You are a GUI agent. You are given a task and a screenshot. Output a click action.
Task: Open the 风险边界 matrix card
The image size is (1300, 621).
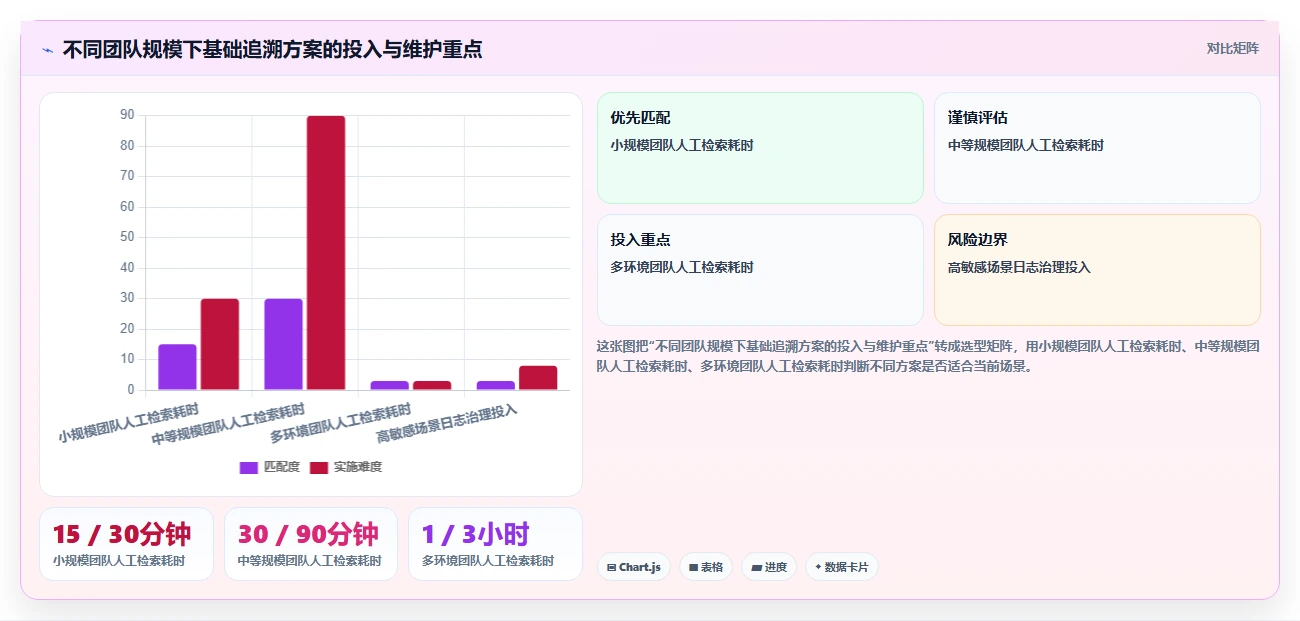click(x=1097, y=270)
